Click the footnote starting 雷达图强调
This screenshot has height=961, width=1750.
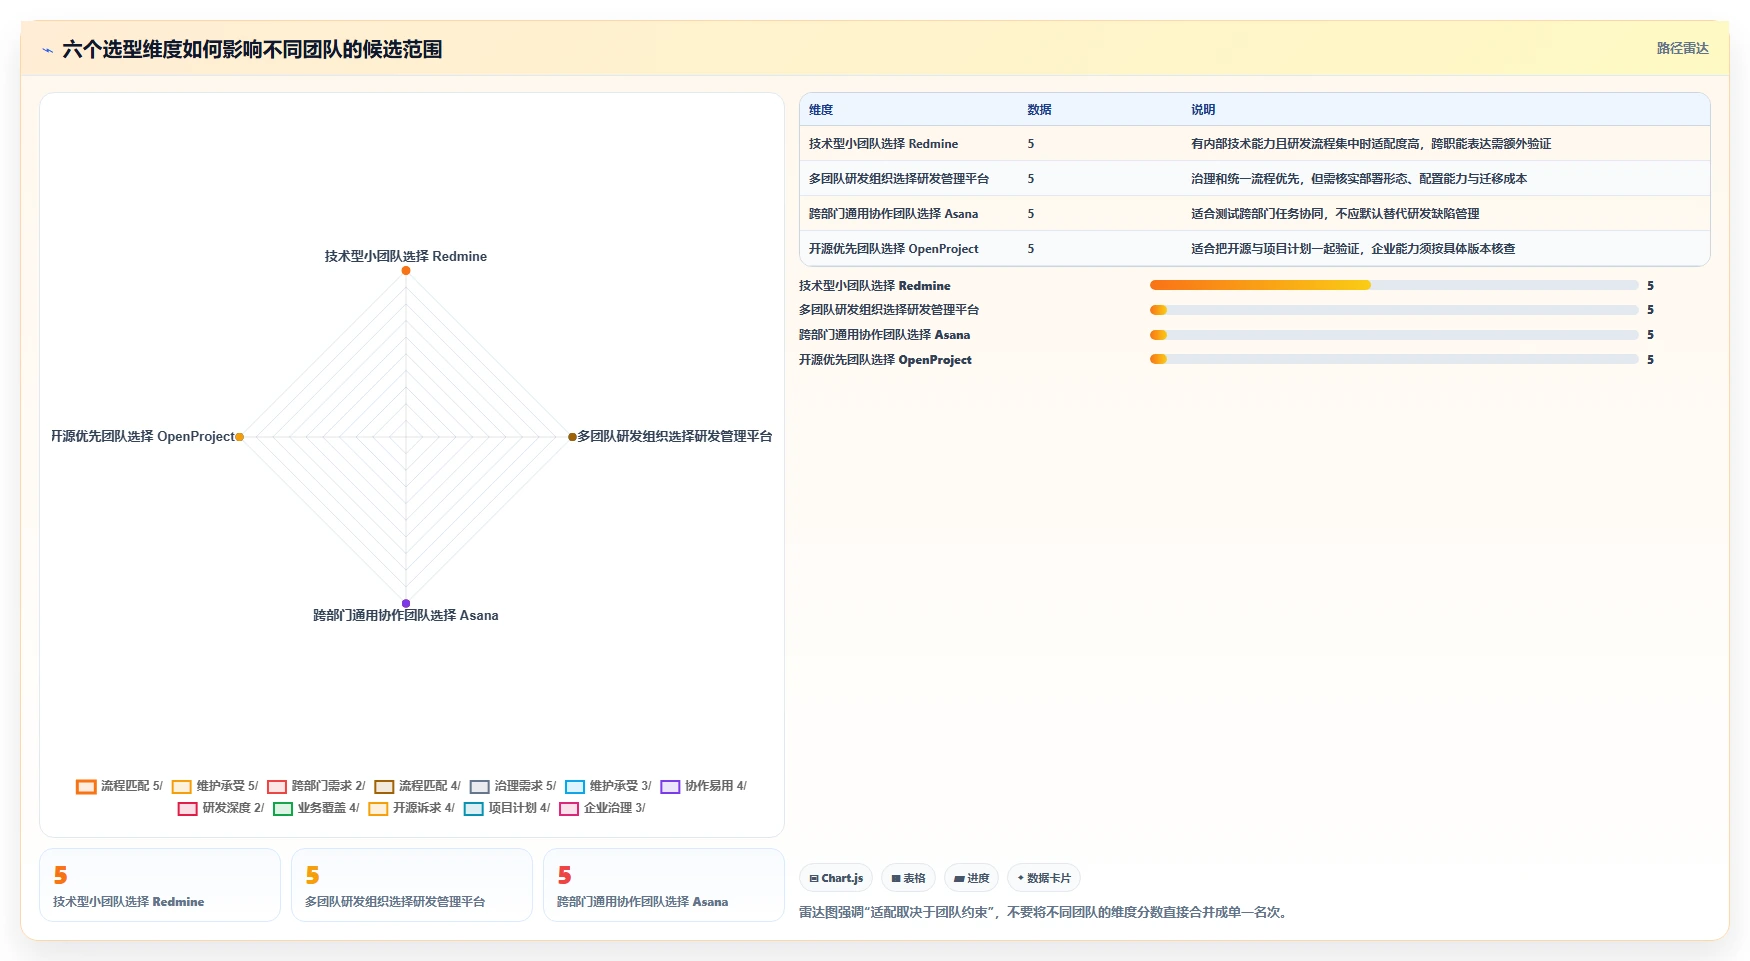tap(1046, 913)
